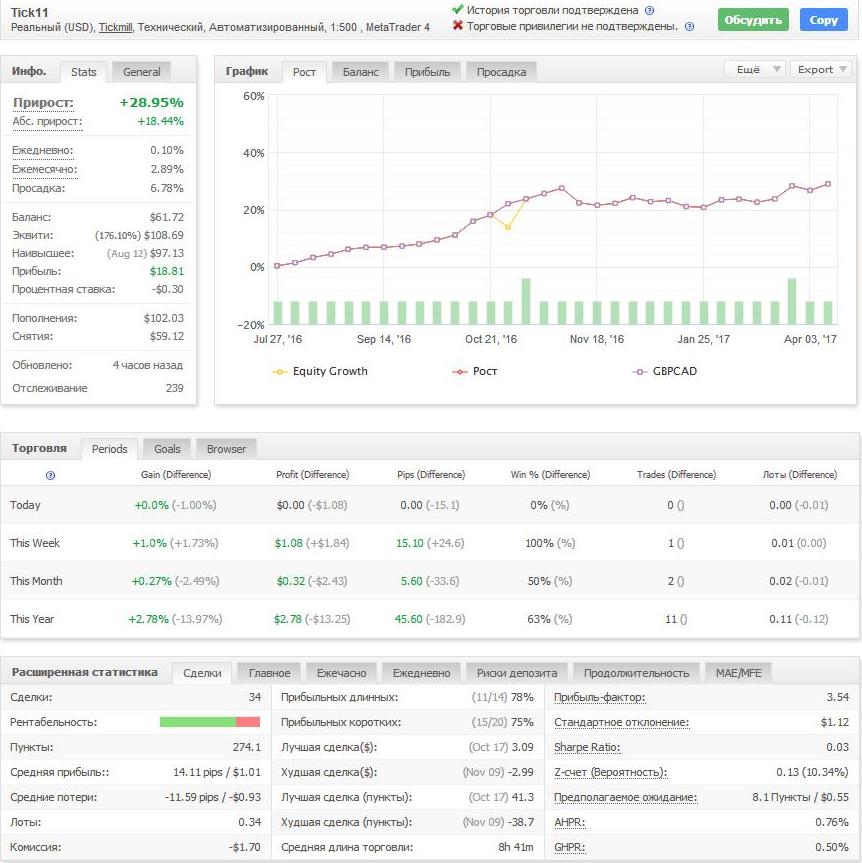Click the This Month row label
Image resolution: width=862 pixels, height=863 pixels.
pos(36,581)
